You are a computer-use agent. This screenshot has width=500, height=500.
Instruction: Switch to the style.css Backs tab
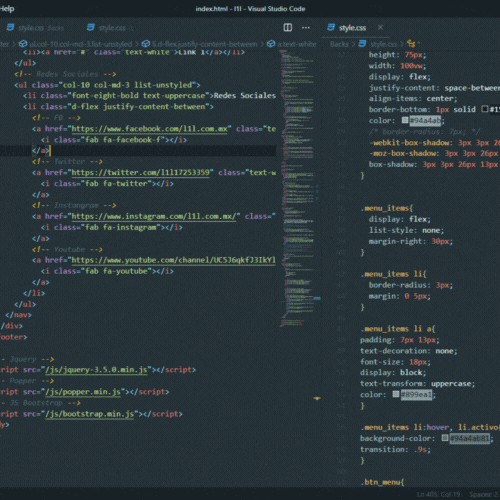pos(35,28)
